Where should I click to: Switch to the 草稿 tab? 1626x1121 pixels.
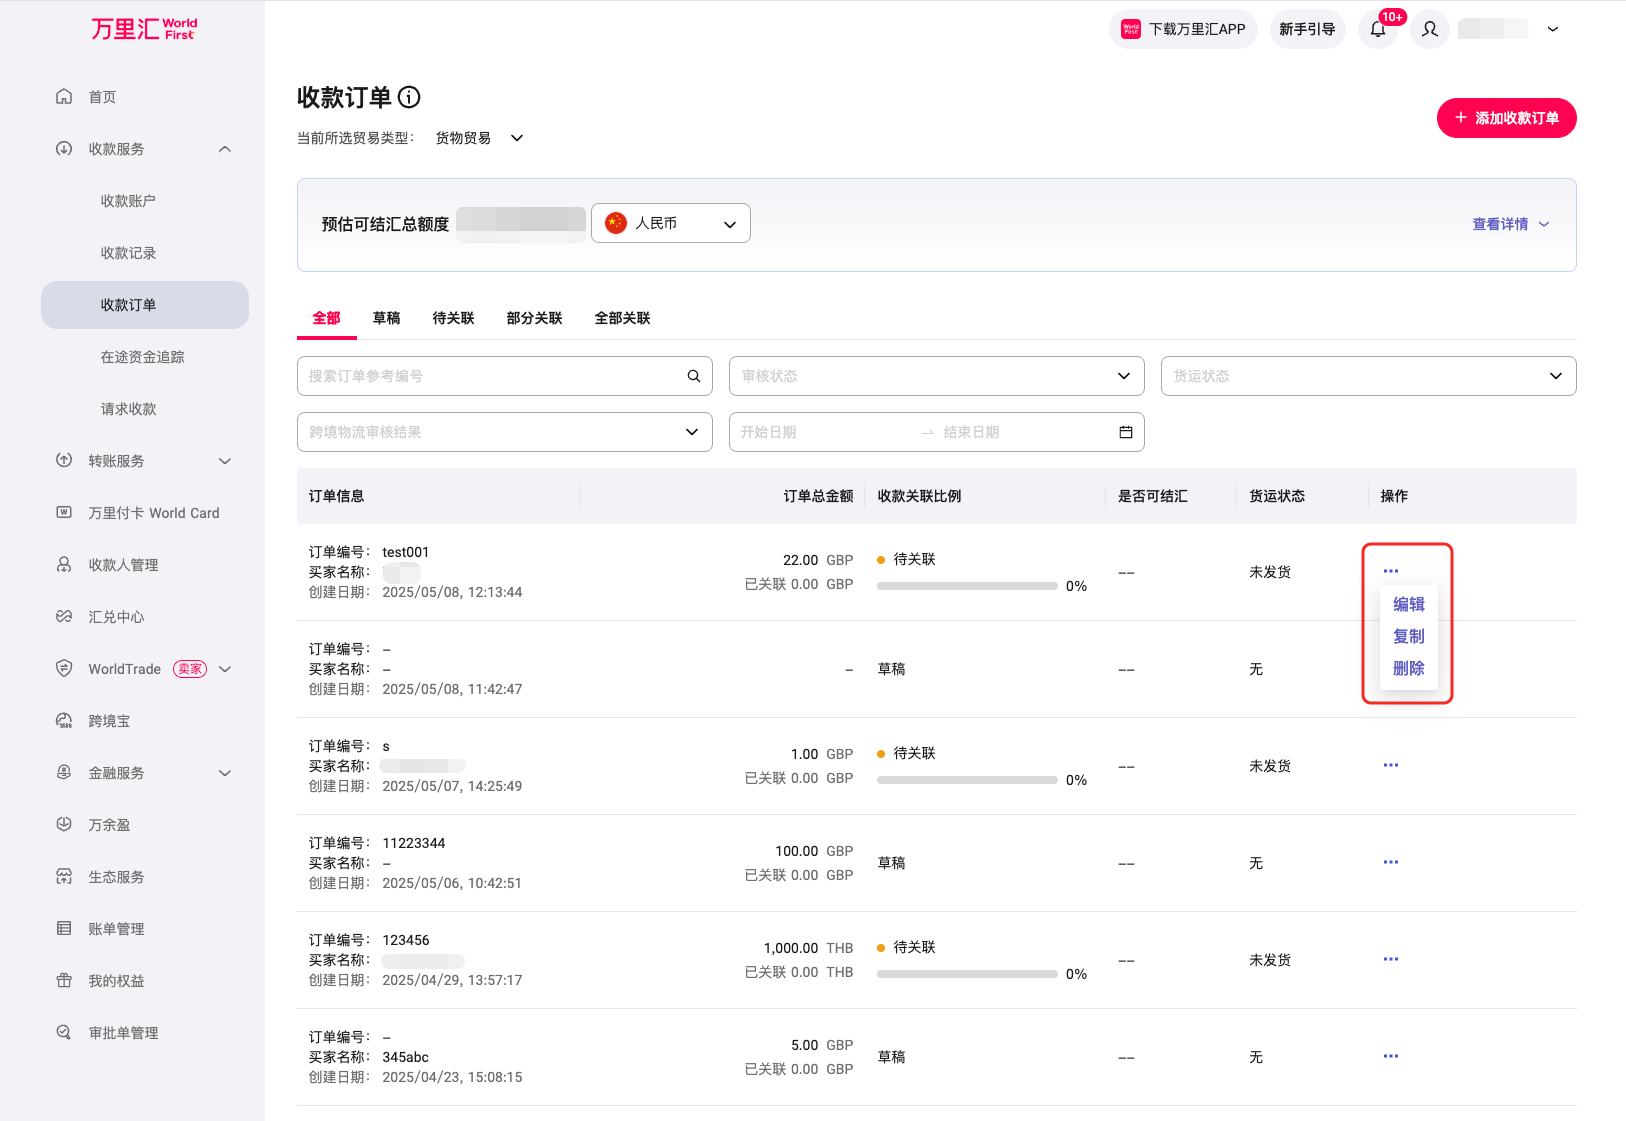tap(386, 318)
